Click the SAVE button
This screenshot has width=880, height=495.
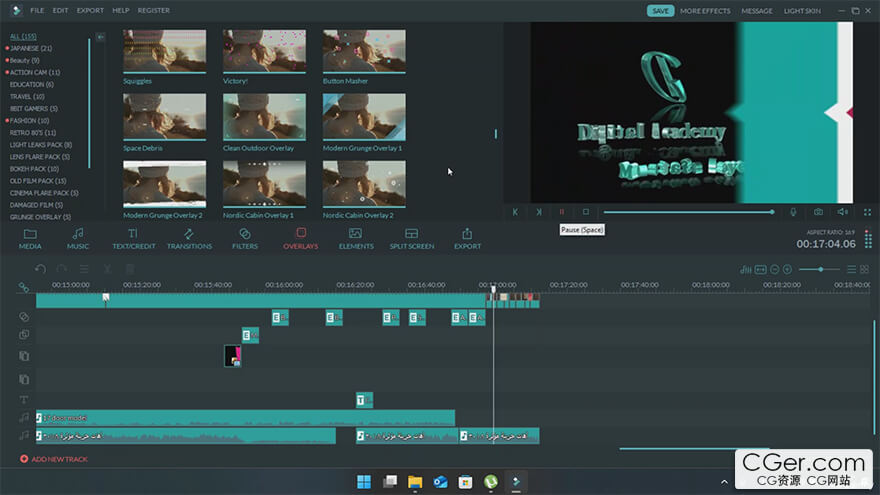point(660,11)
